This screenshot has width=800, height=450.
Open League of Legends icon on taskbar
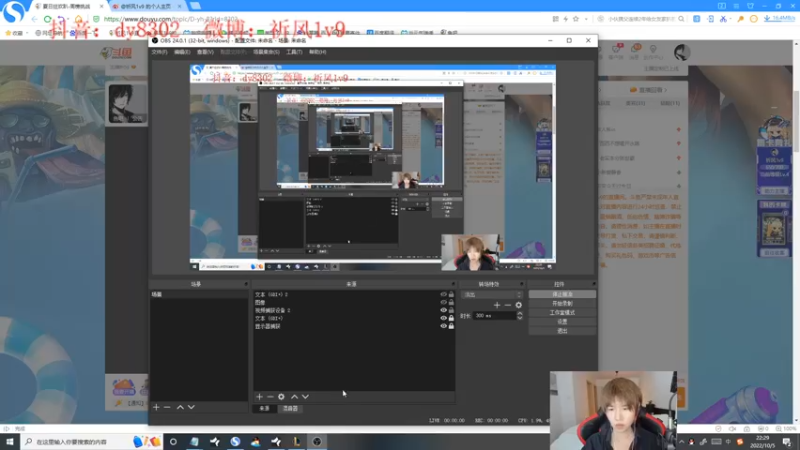pos(296,441)
